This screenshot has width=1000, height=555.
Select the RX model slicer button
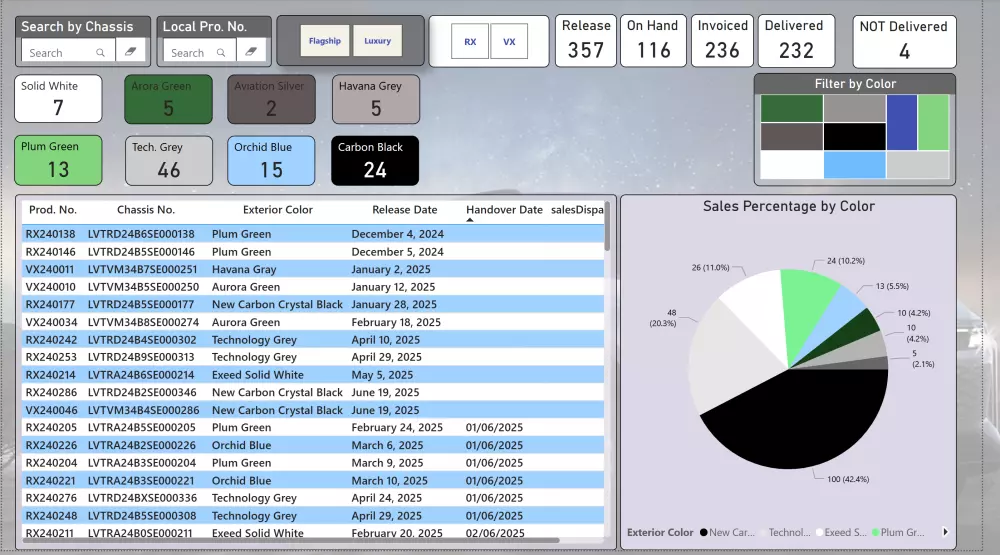(470, 41)
